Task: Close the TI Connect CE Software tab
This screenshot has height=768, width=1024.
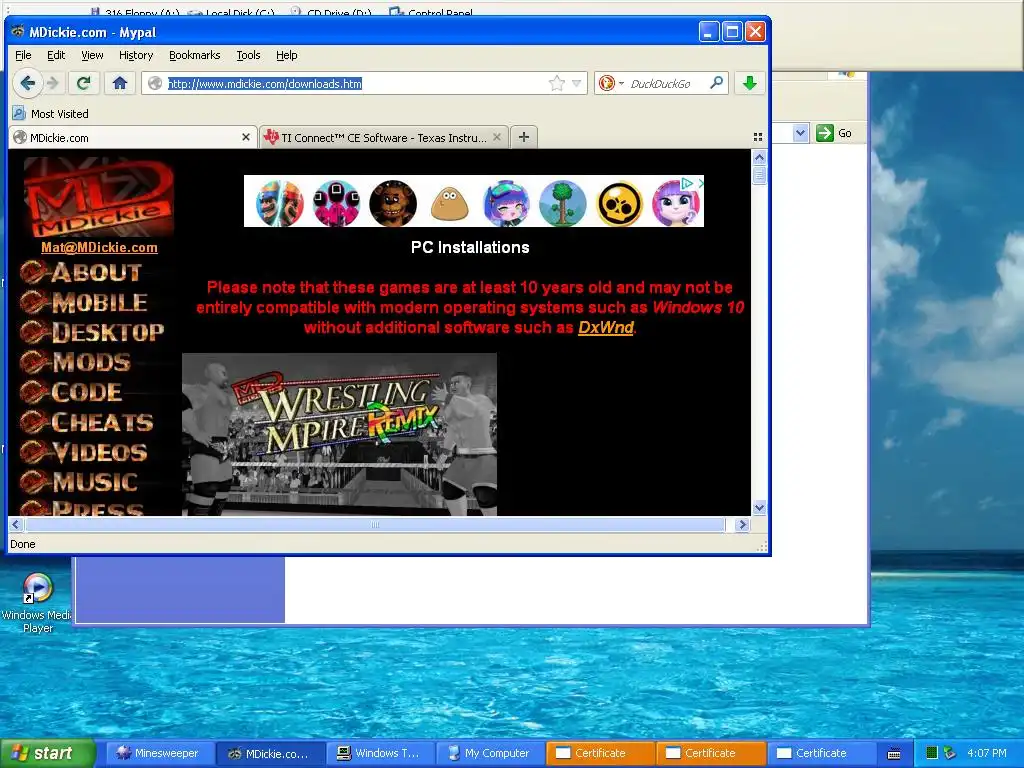Action: [497, 137]
